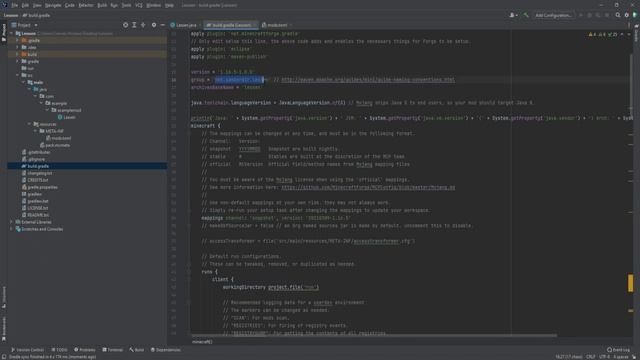This screenshot has width=640, height=360.
Task: Open Search Everywhere magnifier icon
Action: click(618, 15)
